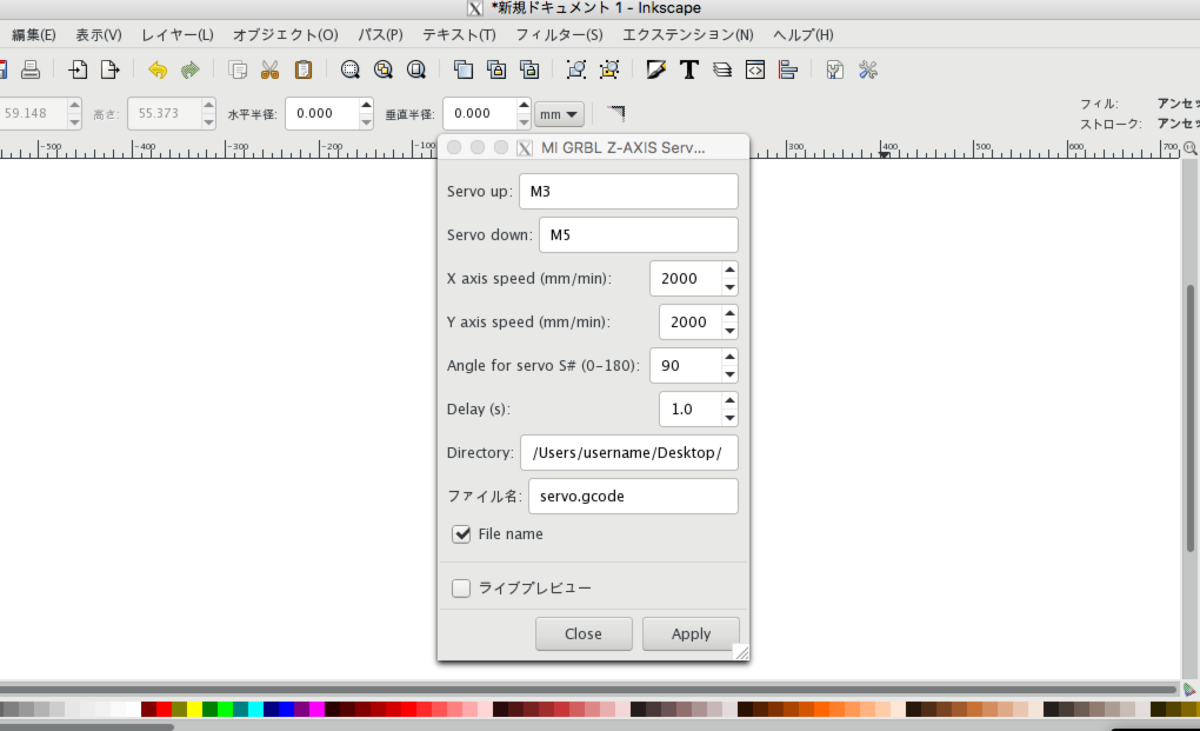The height and width of the screenshot is (731, 1200).
Task: Open the Fill and Stroke dialog
Action: [656, 70]
